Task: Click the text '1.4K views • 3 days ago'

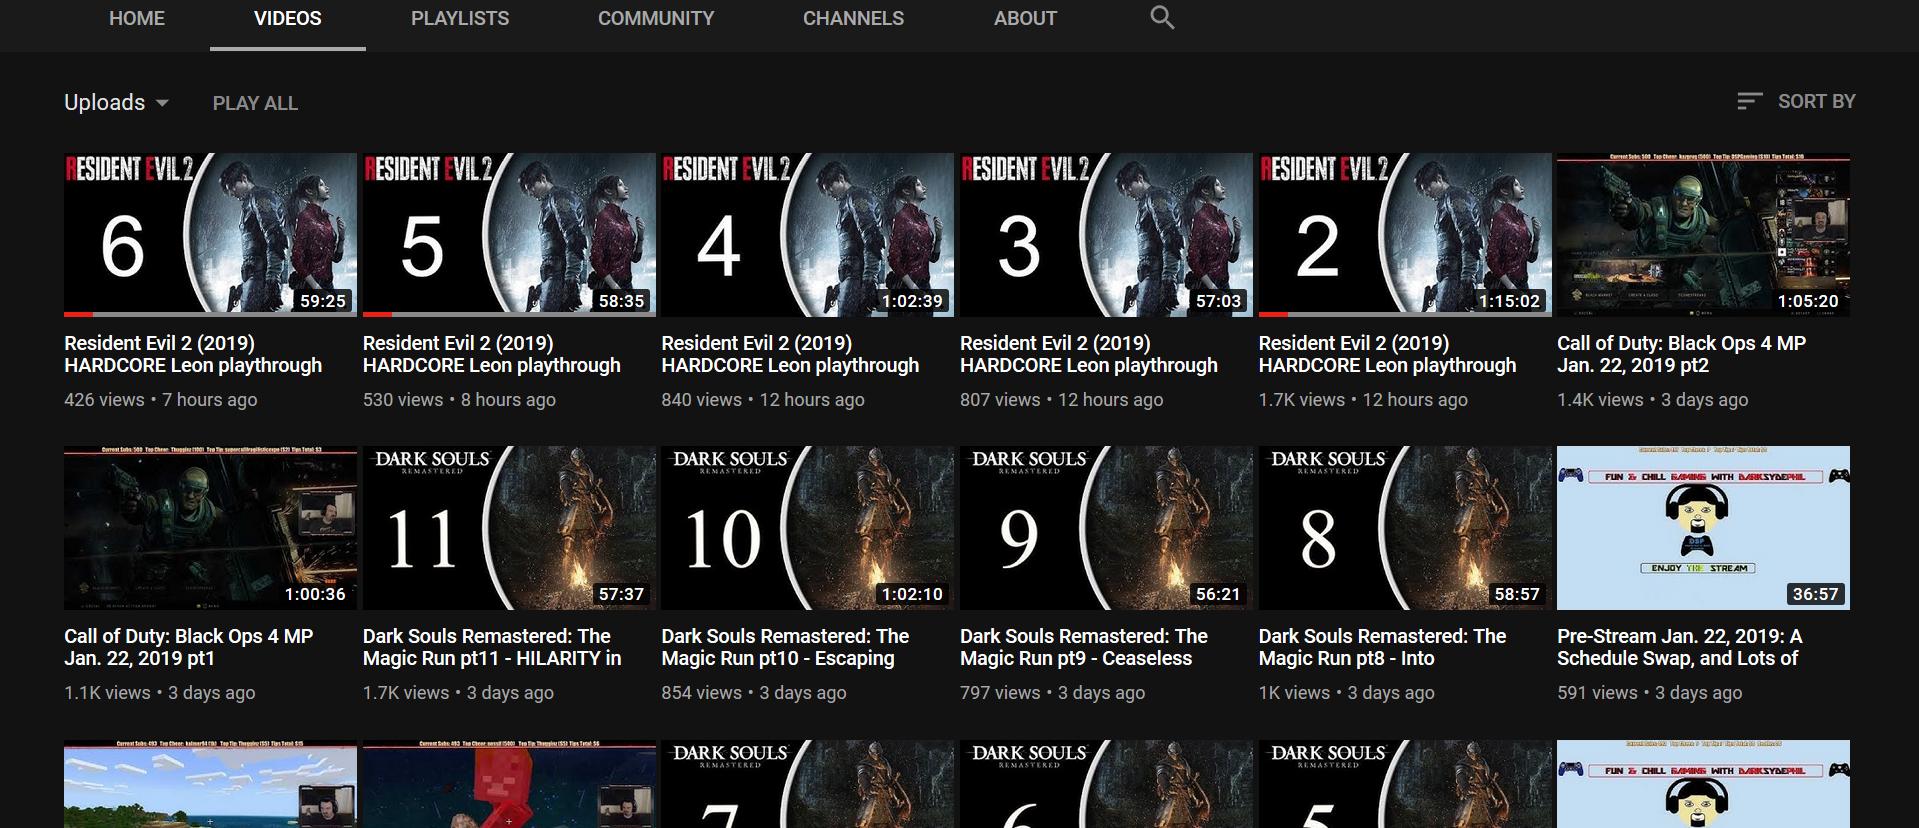Action: coord(1653,399)
